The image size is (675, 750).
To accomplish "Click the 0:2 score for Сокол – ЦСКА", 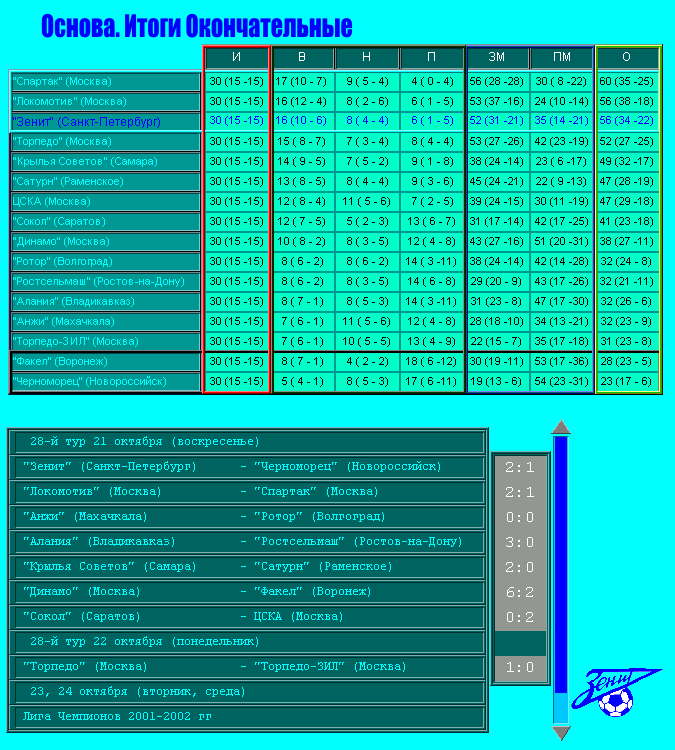I will pos(520,617).
